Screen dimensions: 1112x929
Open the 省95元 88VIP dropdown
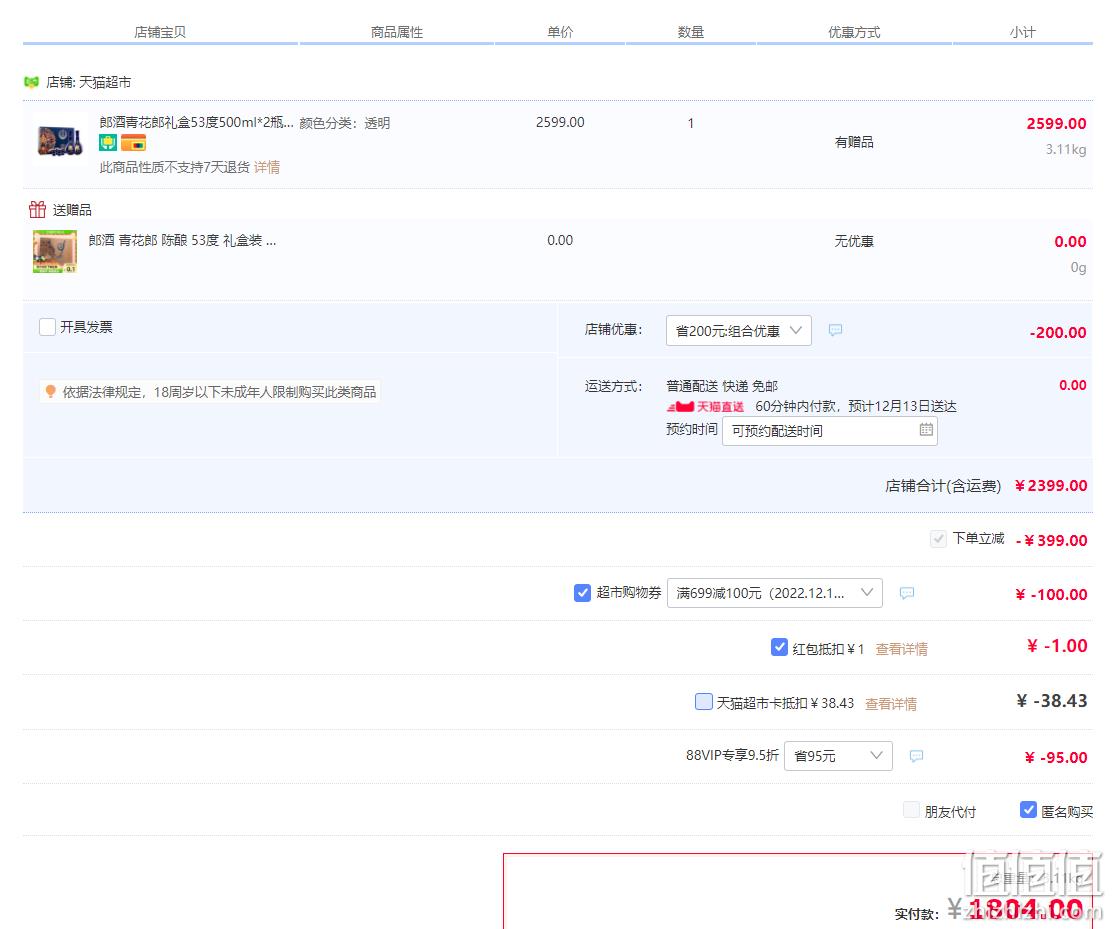[838, 756]
